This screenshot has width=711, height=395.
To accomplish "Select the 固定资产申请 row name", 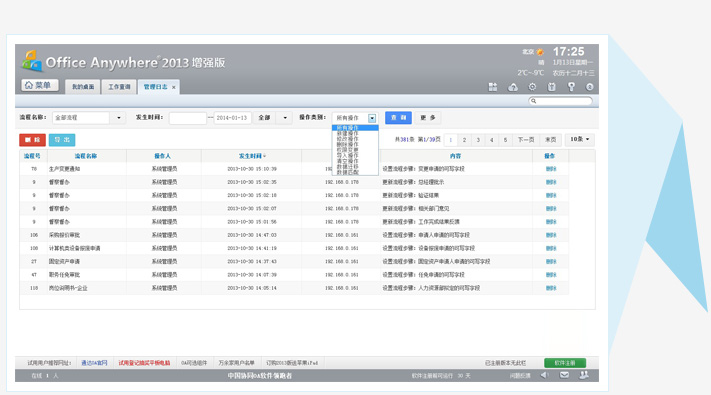I will click(64, 261).
